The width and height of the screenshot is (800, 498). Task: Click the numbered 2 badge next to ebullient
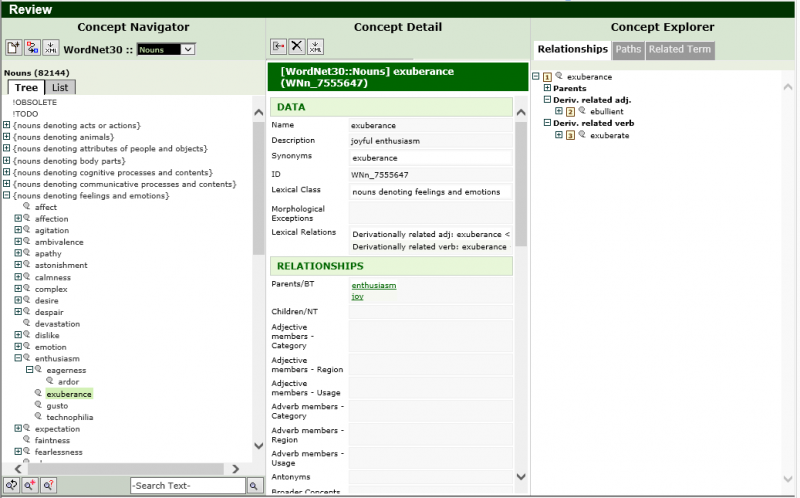point(570,112)
